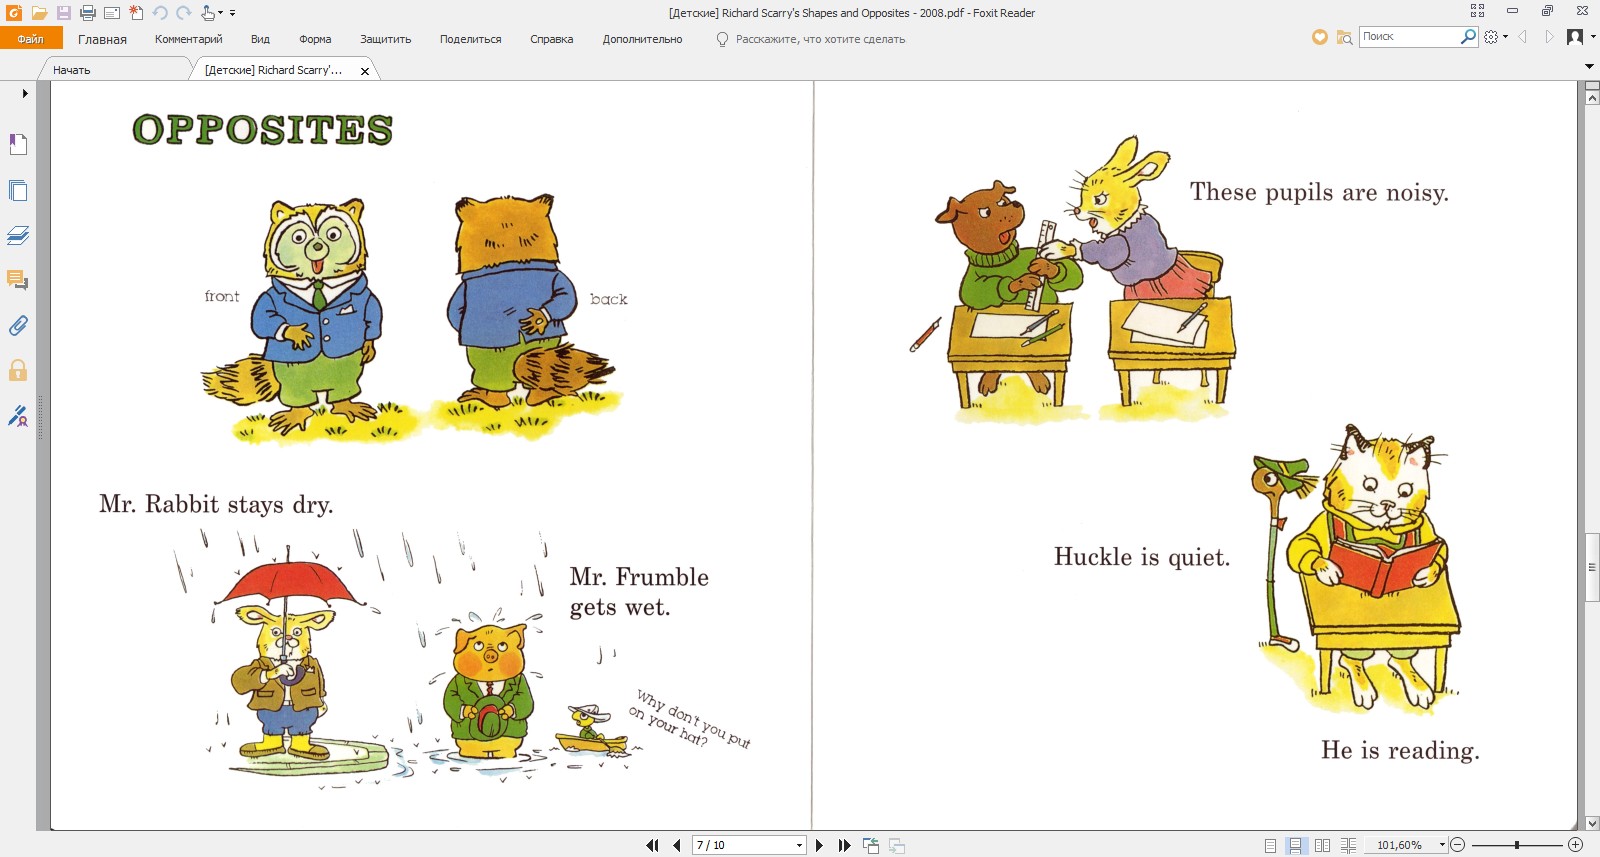Screen dimensions: 1600x857
Task: Open the folder search icon
Action: point(1345,37)
